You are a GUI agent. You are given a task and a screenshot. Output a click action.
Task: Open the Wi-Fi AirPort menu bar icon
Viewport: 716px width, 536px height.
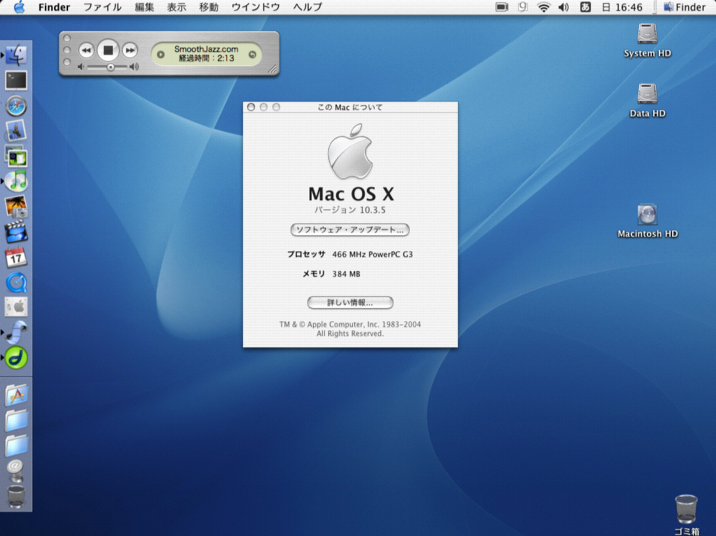tap(543, 7)
